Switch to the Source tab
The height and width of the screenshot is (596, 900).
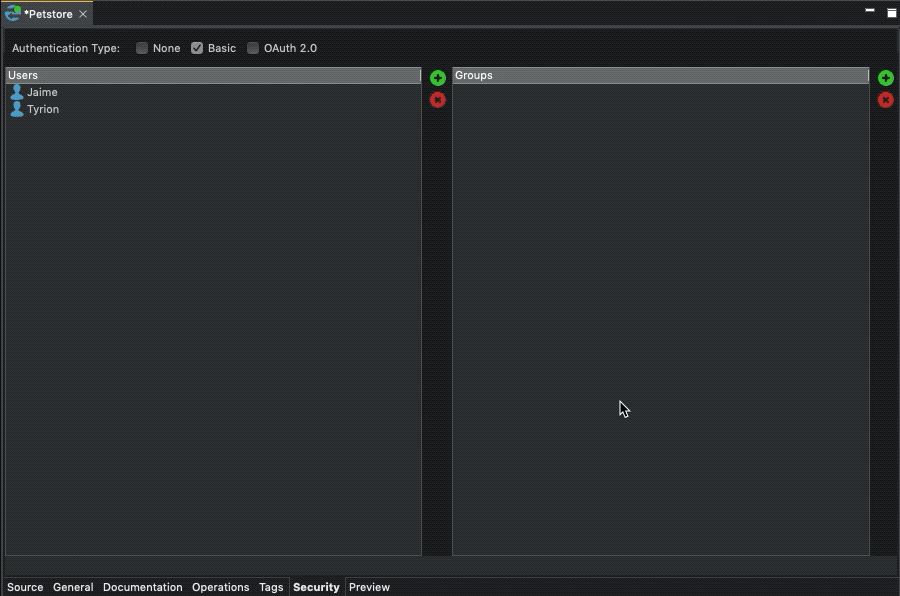(25, 587)
